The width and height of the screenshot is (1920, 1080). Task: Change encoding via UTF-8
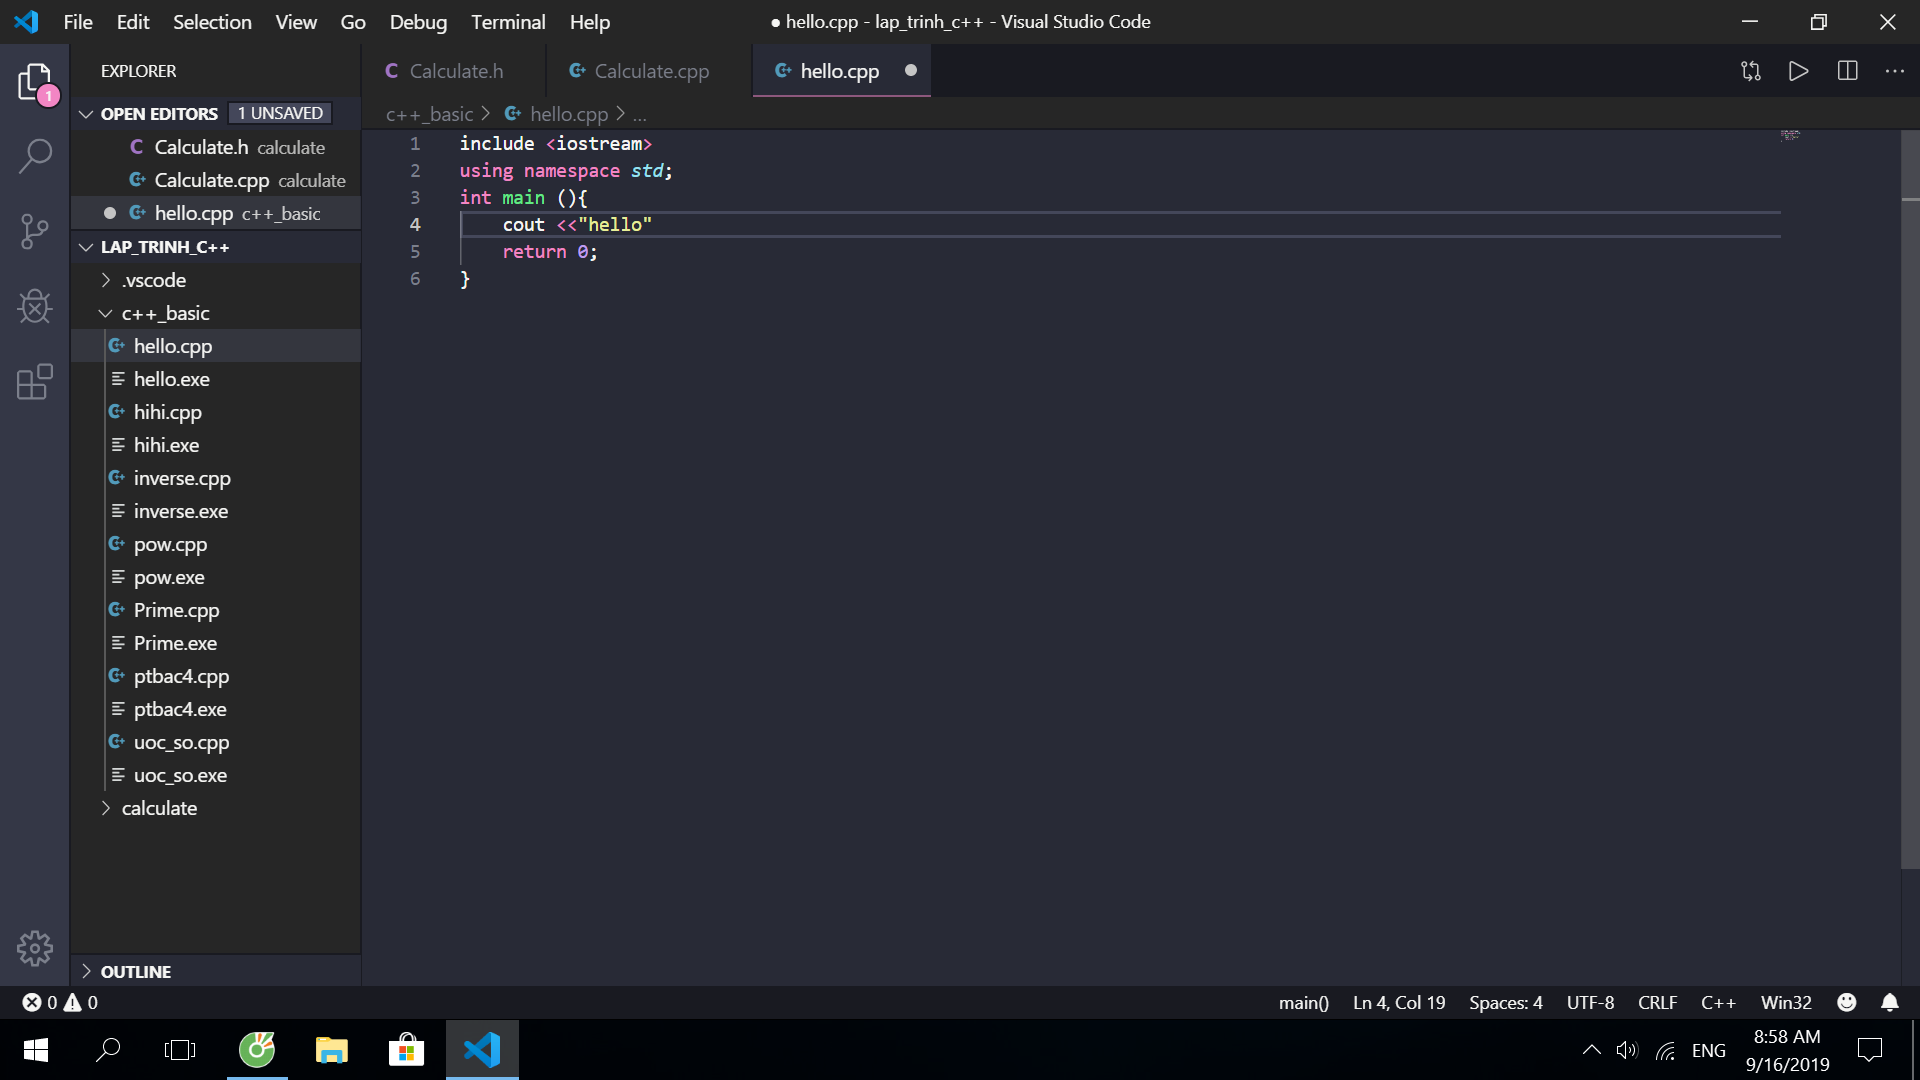click(1590, 1002)
